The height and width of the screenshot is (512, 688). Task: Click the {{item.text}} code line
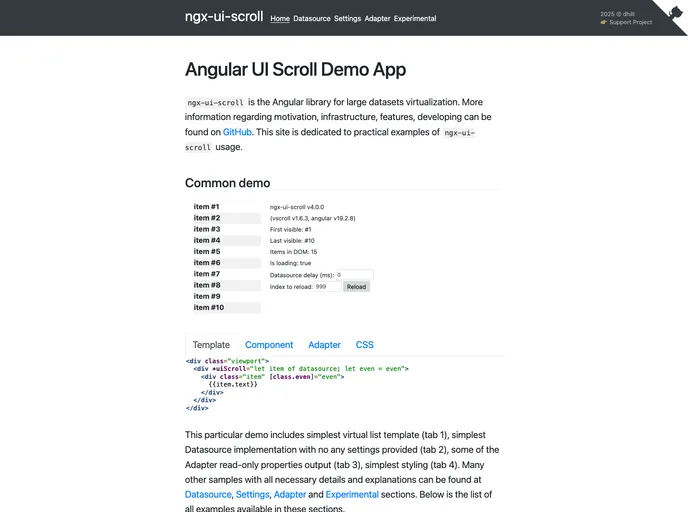(x=233, y=384)
